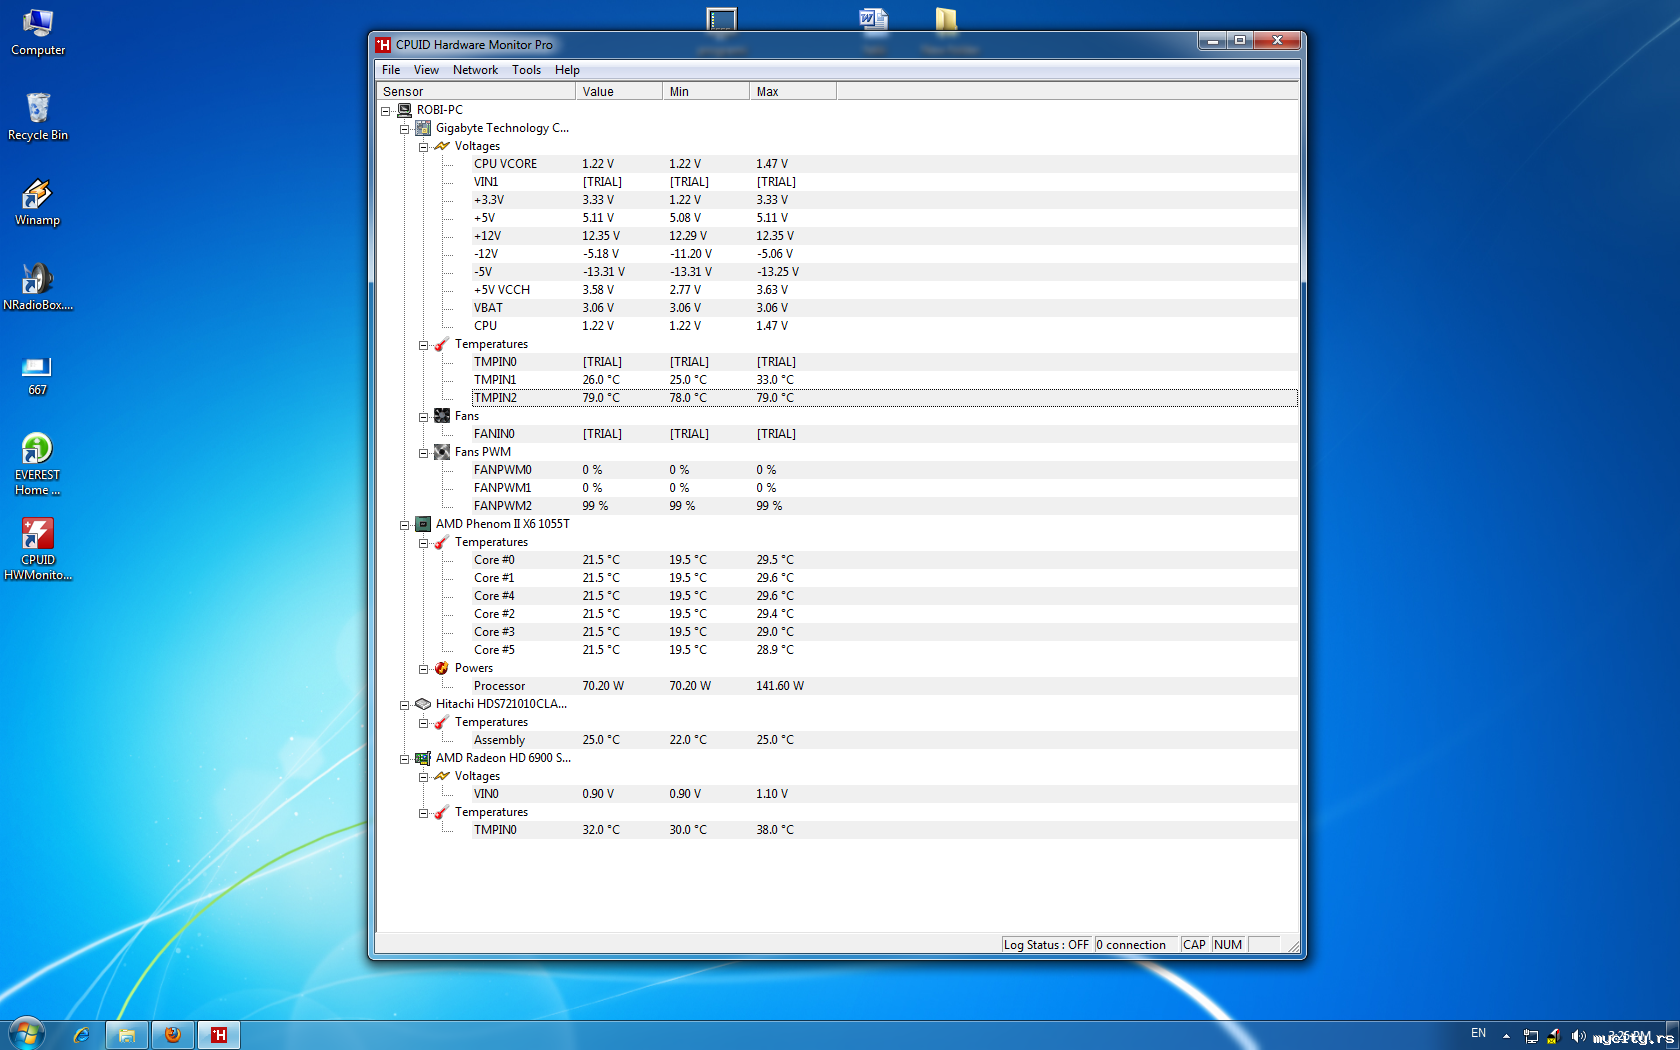Select the CPU VCORE sensor row

click(x=505, y=164)
